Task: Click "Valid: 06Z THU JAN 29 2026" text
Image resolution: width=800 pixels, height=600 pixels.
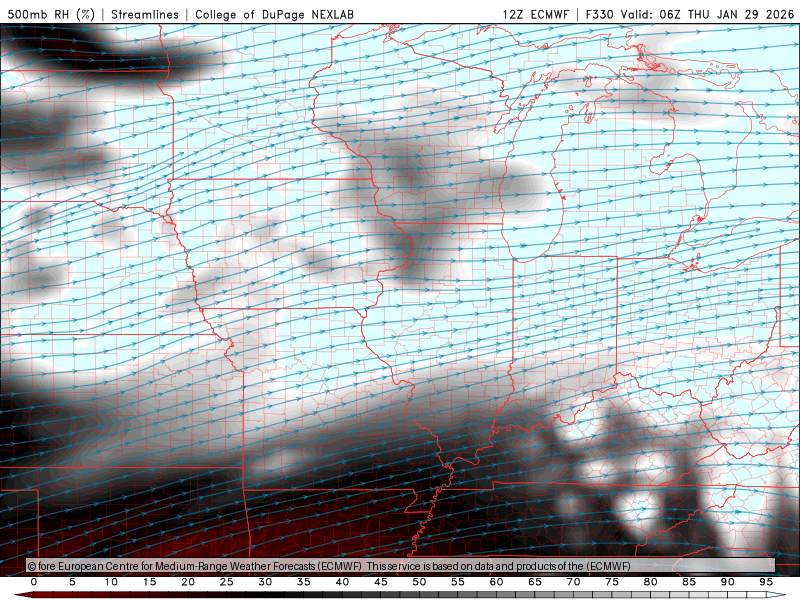Action: (x=707, y=14)
